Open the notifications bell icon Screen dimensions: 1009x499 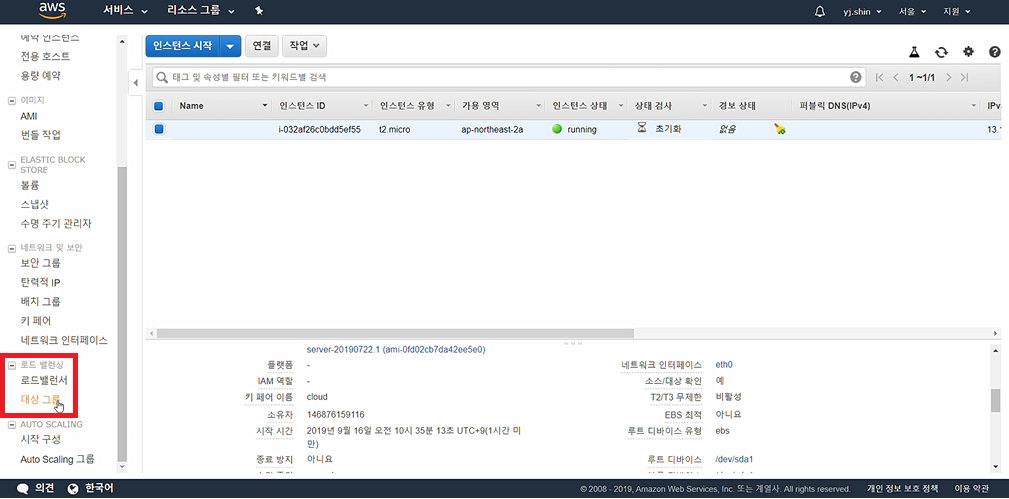(819, 11)
